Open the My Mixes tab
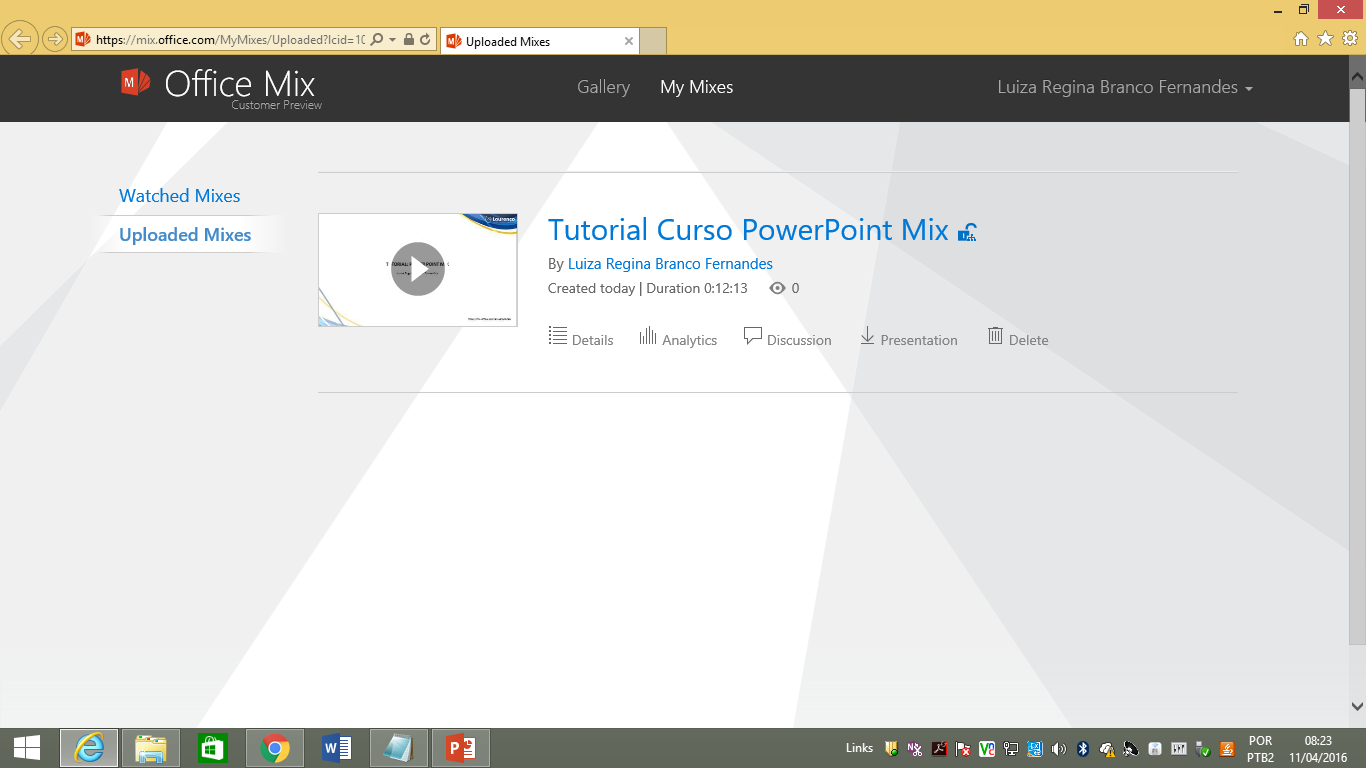This screenshot has width=1366, height=768. [x=696, y=87]
